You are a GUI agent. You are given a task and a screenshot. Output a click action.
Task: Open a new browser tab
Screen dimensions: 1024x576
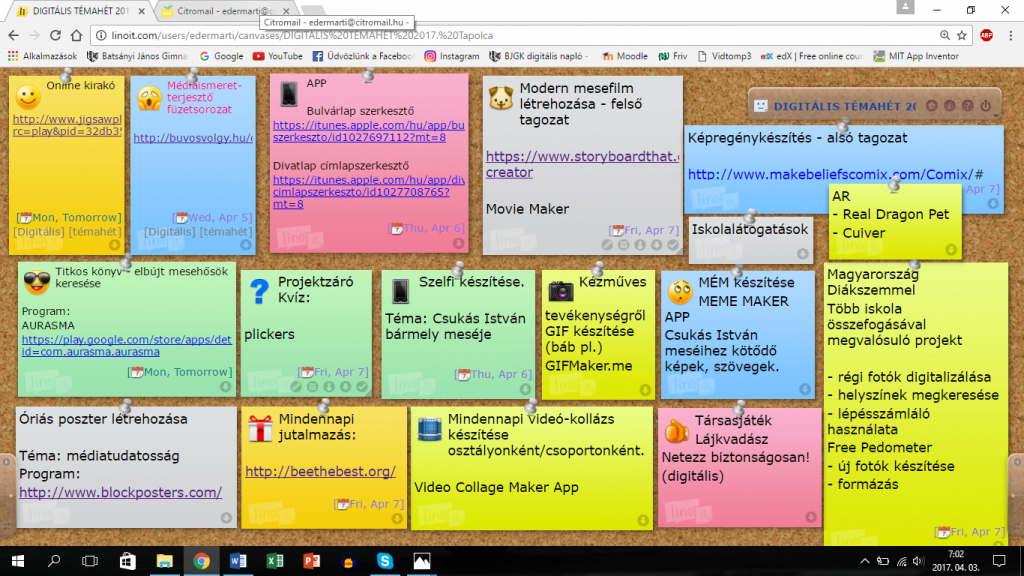[x=313, y=11]
